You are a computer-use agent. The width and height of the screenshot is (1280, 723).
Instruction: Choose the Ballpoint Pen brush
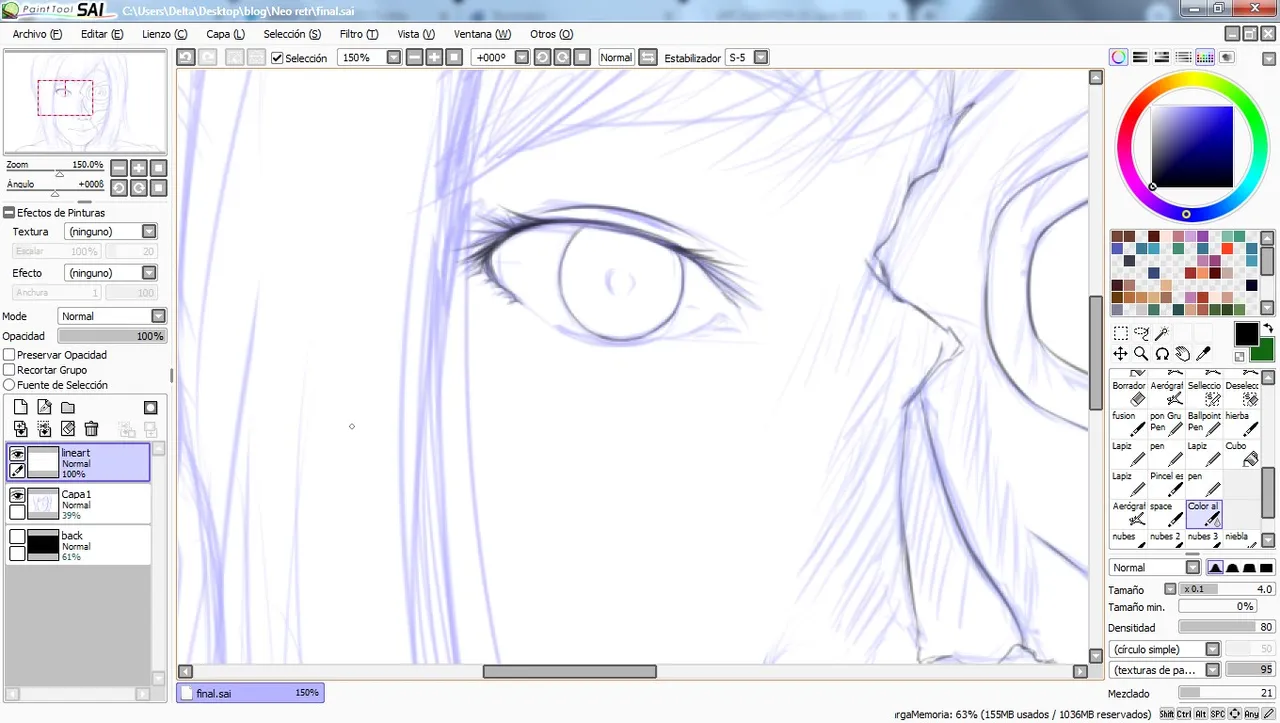(x=1204, y=422)
